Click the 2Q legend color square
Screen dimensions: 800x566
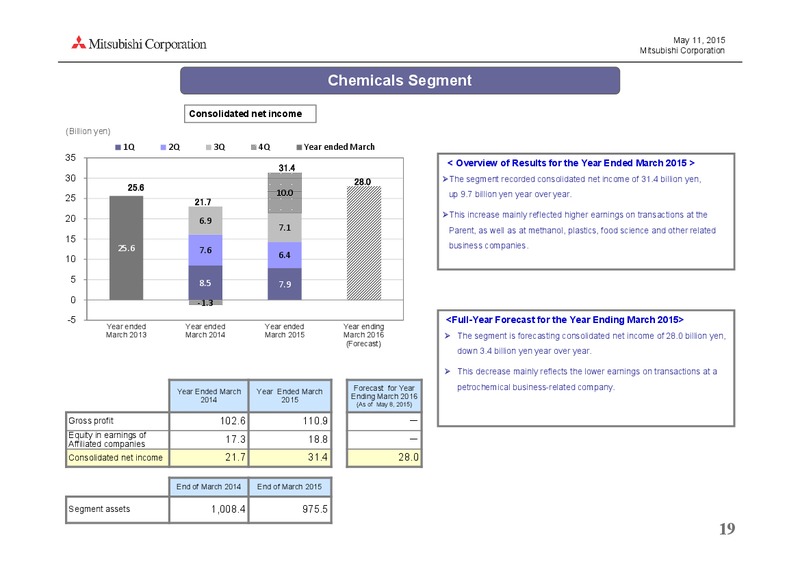[x=163, y=147]
